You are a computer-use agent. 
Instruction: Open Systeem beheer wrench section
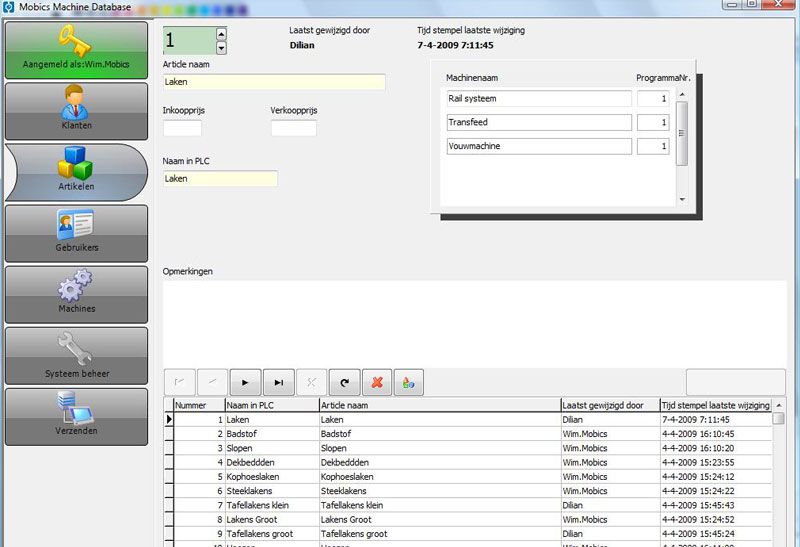(x=76, y=355)
